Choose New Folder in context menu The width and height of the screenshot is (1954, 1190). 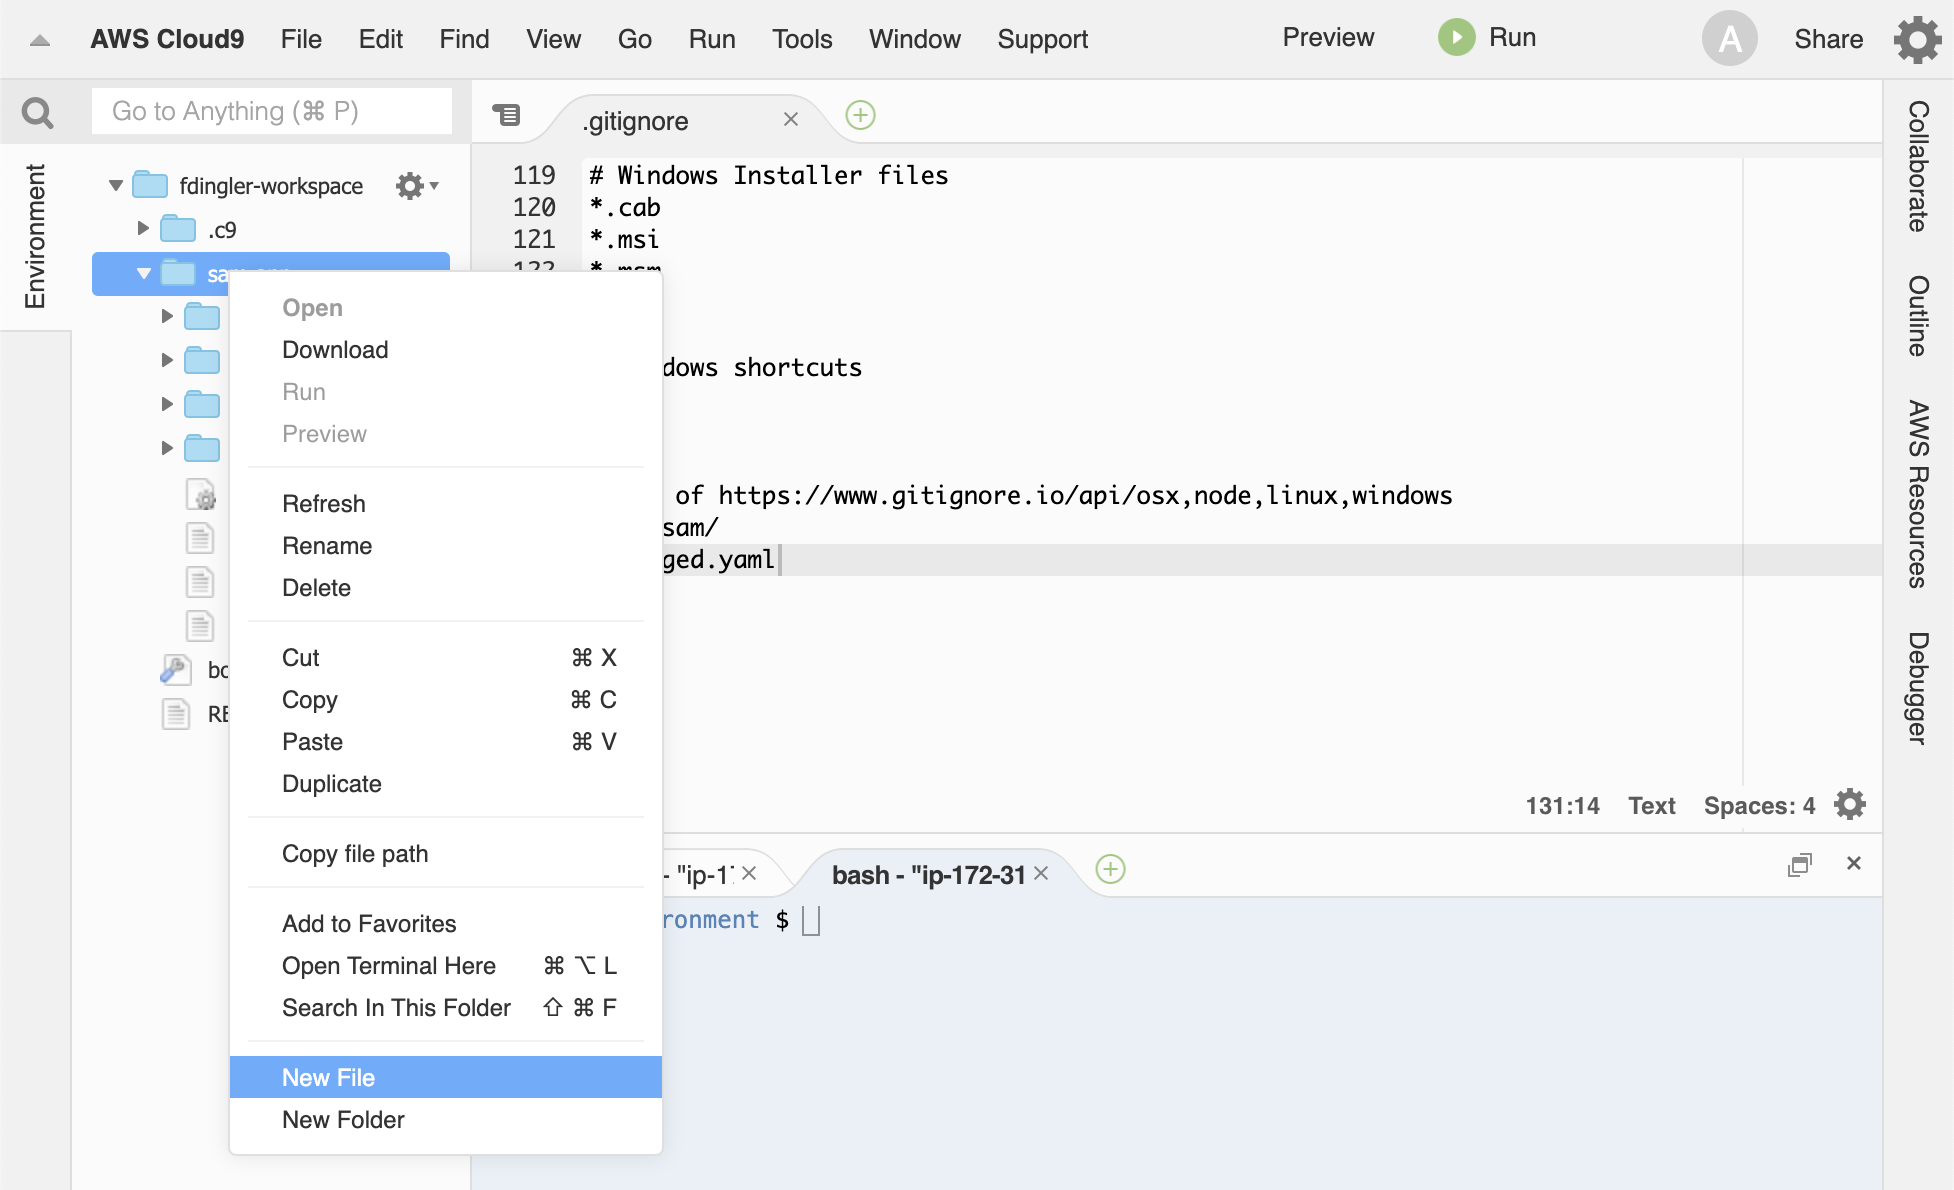[446, 1119]
